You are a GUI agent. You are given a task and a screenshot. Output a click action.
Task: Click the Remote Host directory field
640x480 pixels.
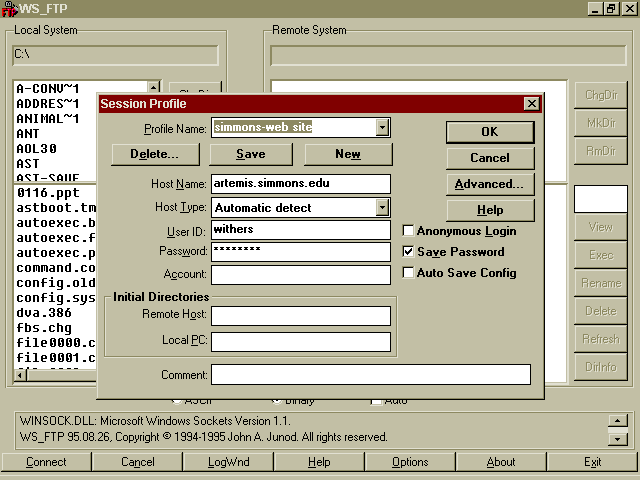coord(300,316)
